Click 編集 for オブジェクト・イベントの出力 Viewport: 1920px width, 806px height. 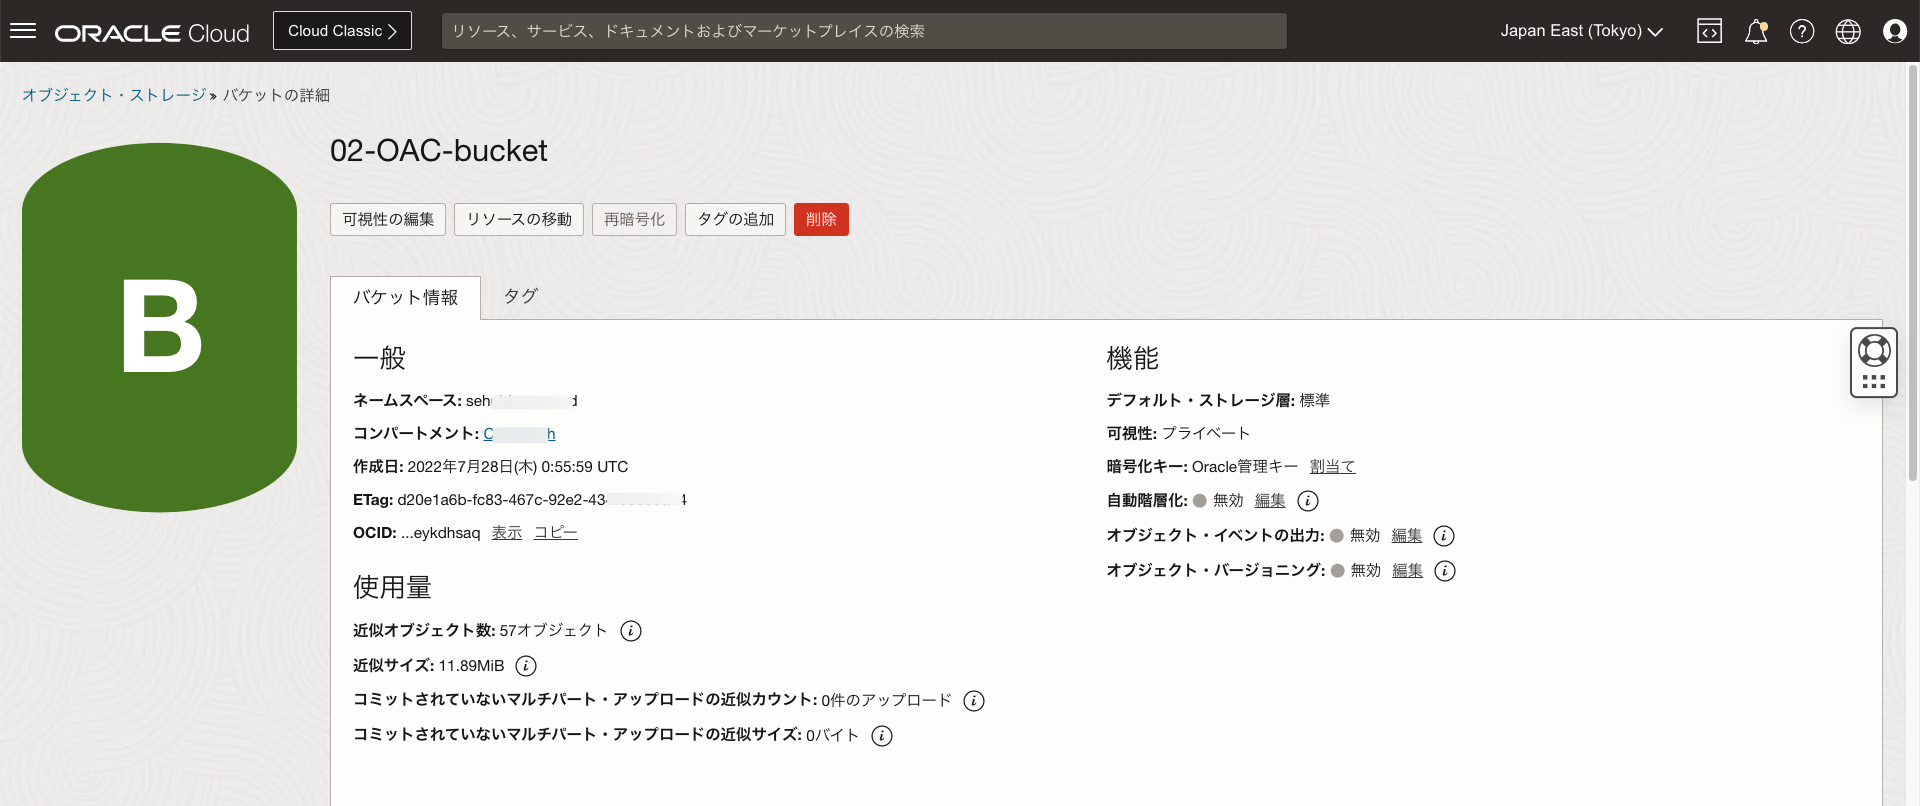1407,536
